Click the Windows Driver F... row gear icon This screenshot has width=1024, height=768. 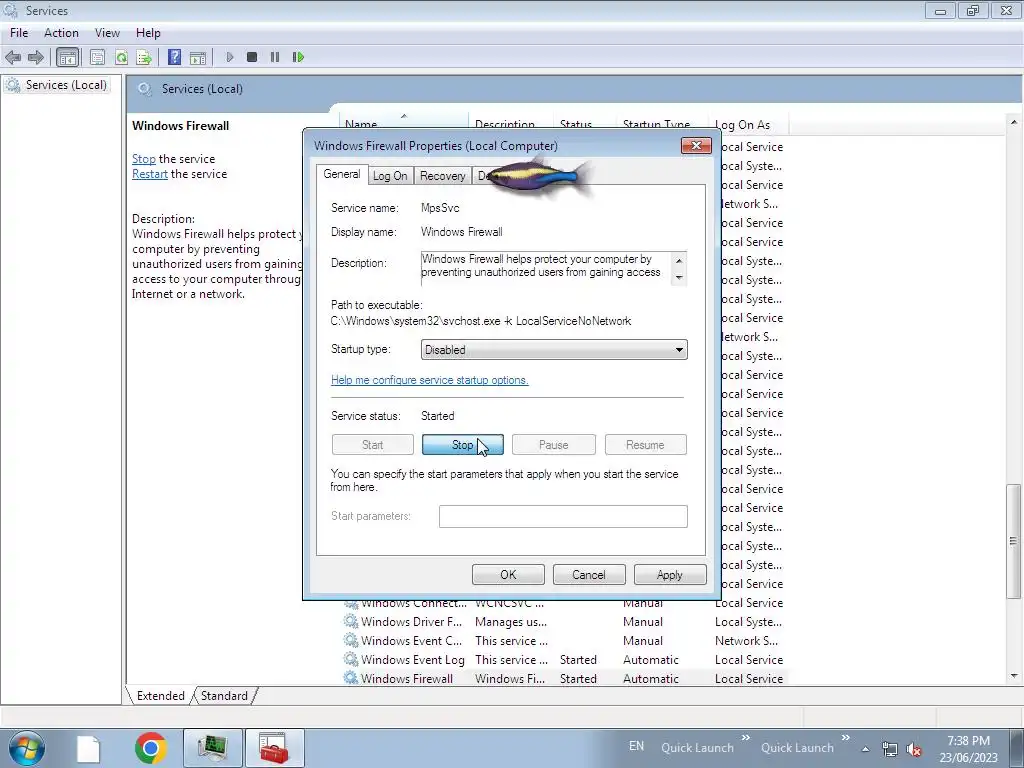pos(351,621)
